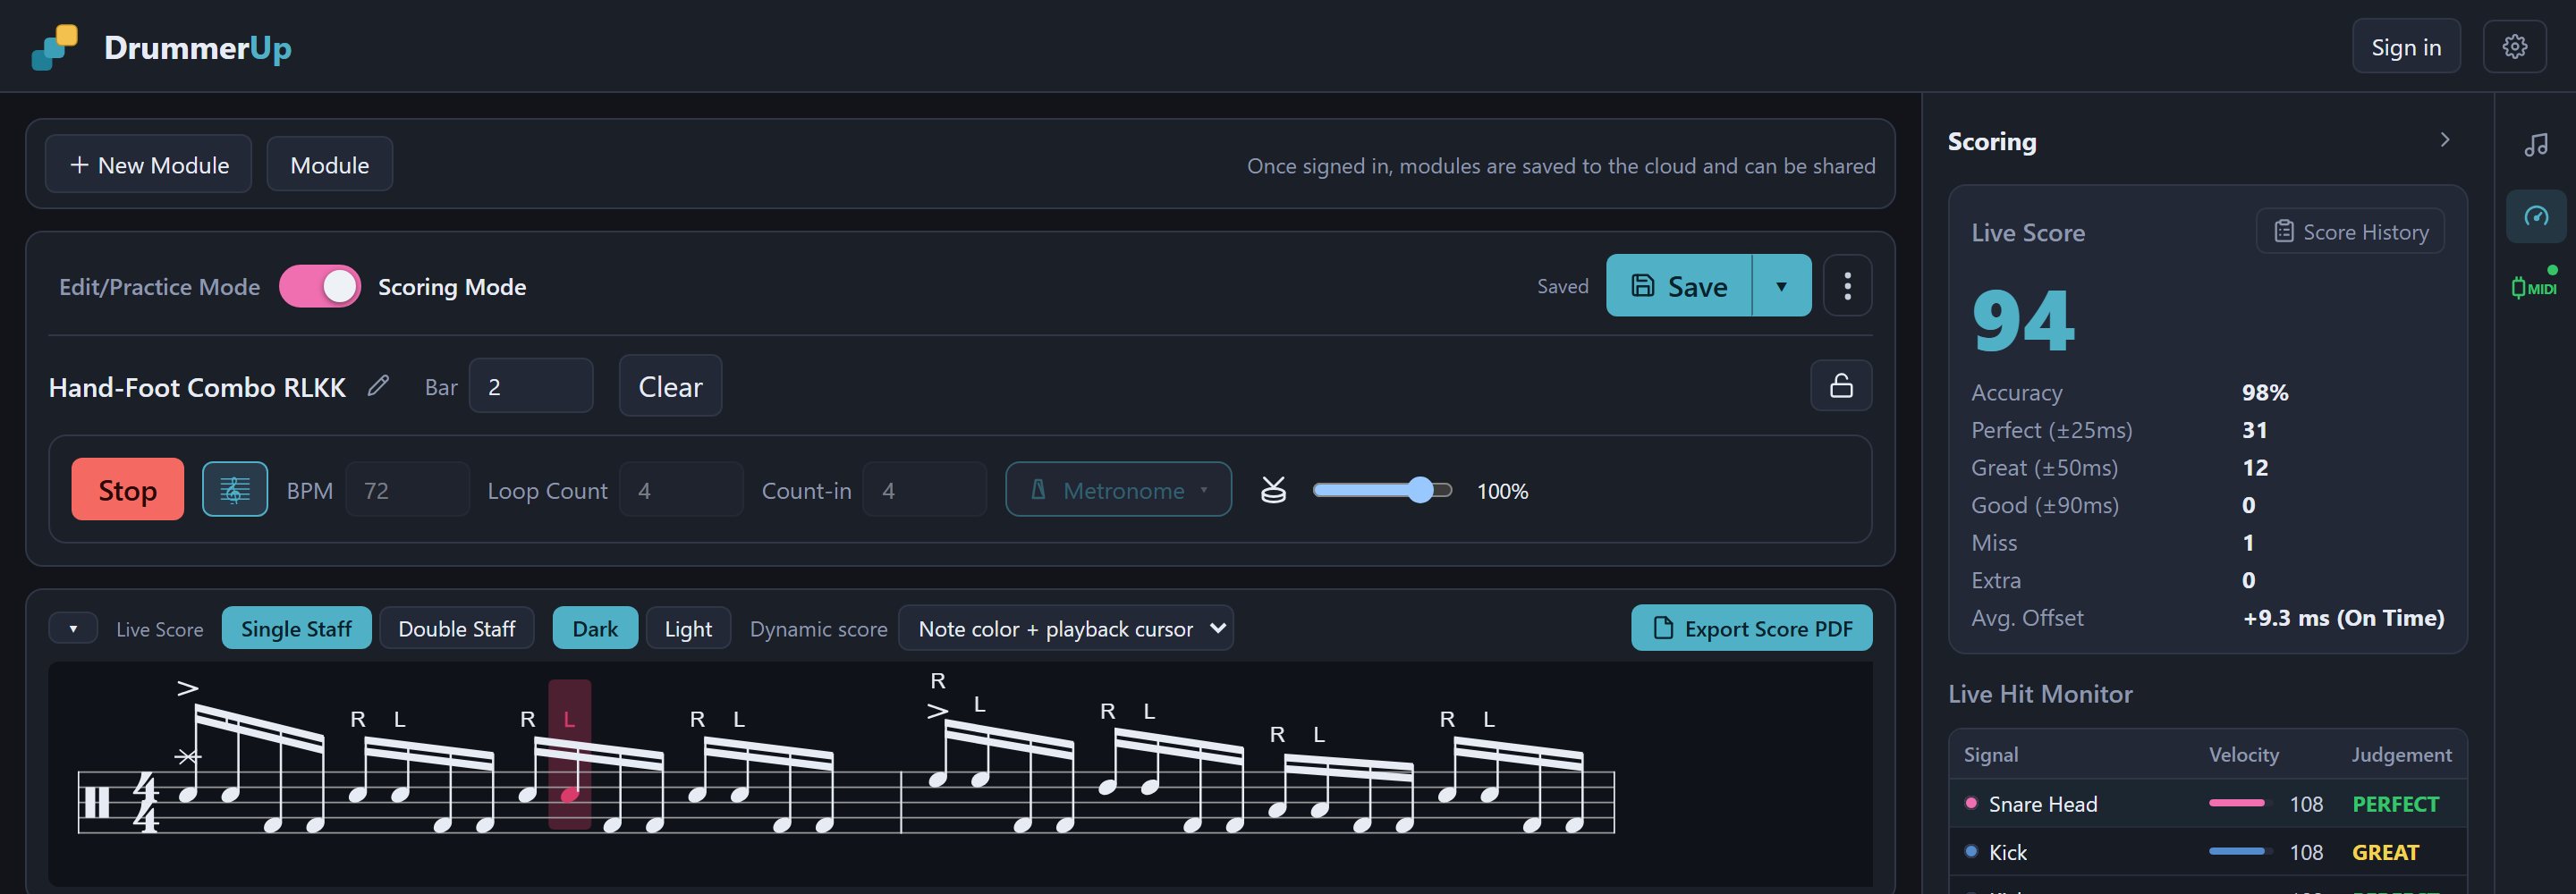This screenshot has height=894, width=2576.
Task: Switch score theme to Dark
Action: (595, 628)
